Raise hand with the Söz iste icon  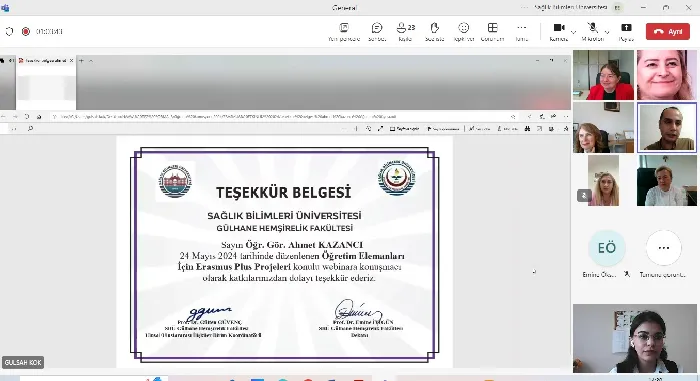(434, 28)
